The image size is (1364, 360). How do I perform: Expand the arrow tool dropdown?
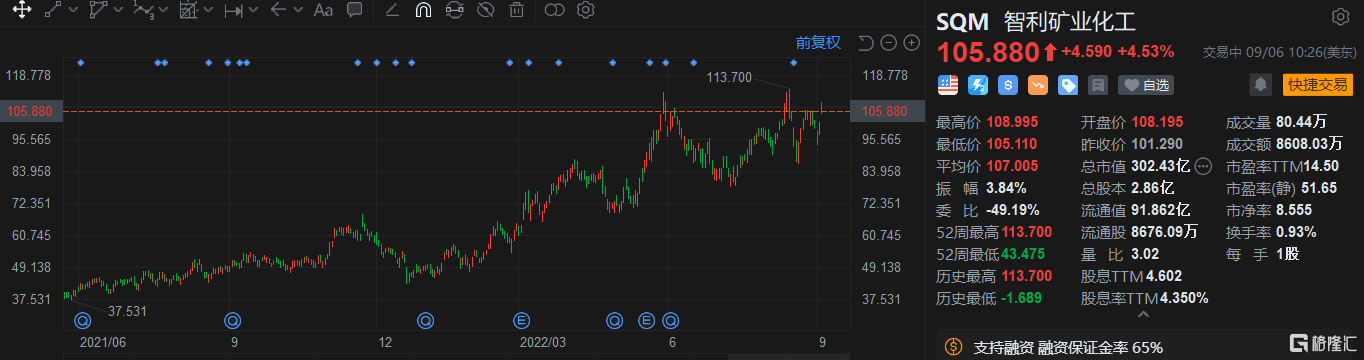299,11
